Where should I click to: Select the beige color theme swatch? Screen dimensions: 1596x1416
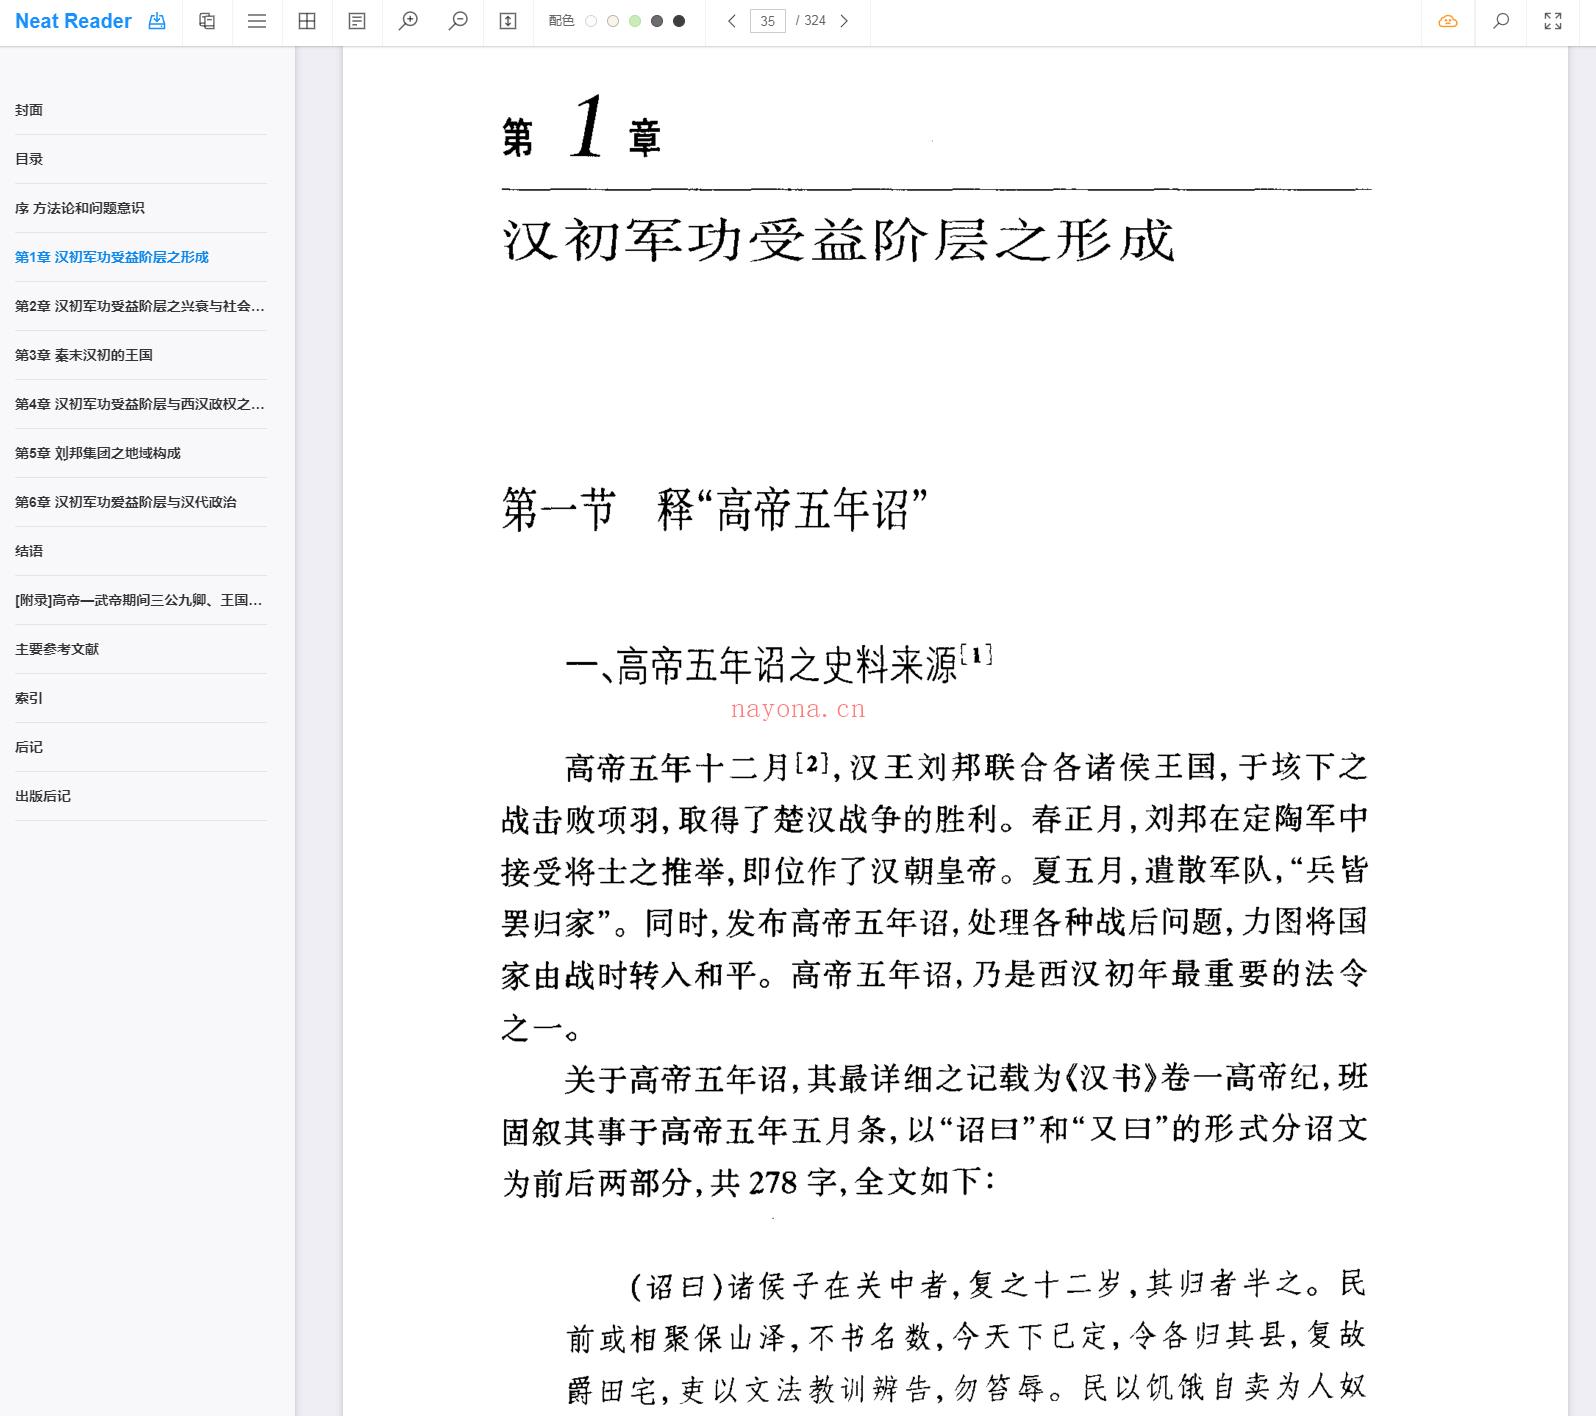pos(613,21)
